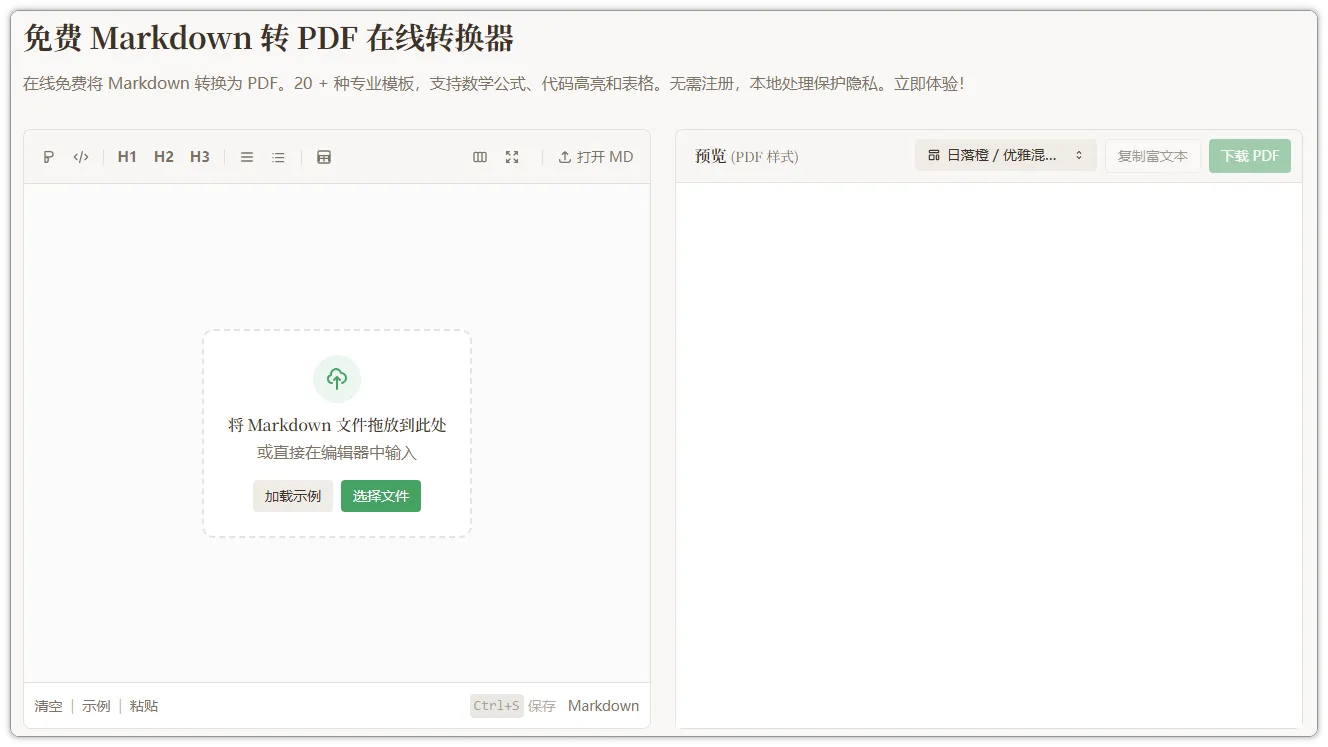Download the PDF with 下载 PDF button
Image resolution: width=1328 pixels, height=747 pixels.
coord(1249,155)
